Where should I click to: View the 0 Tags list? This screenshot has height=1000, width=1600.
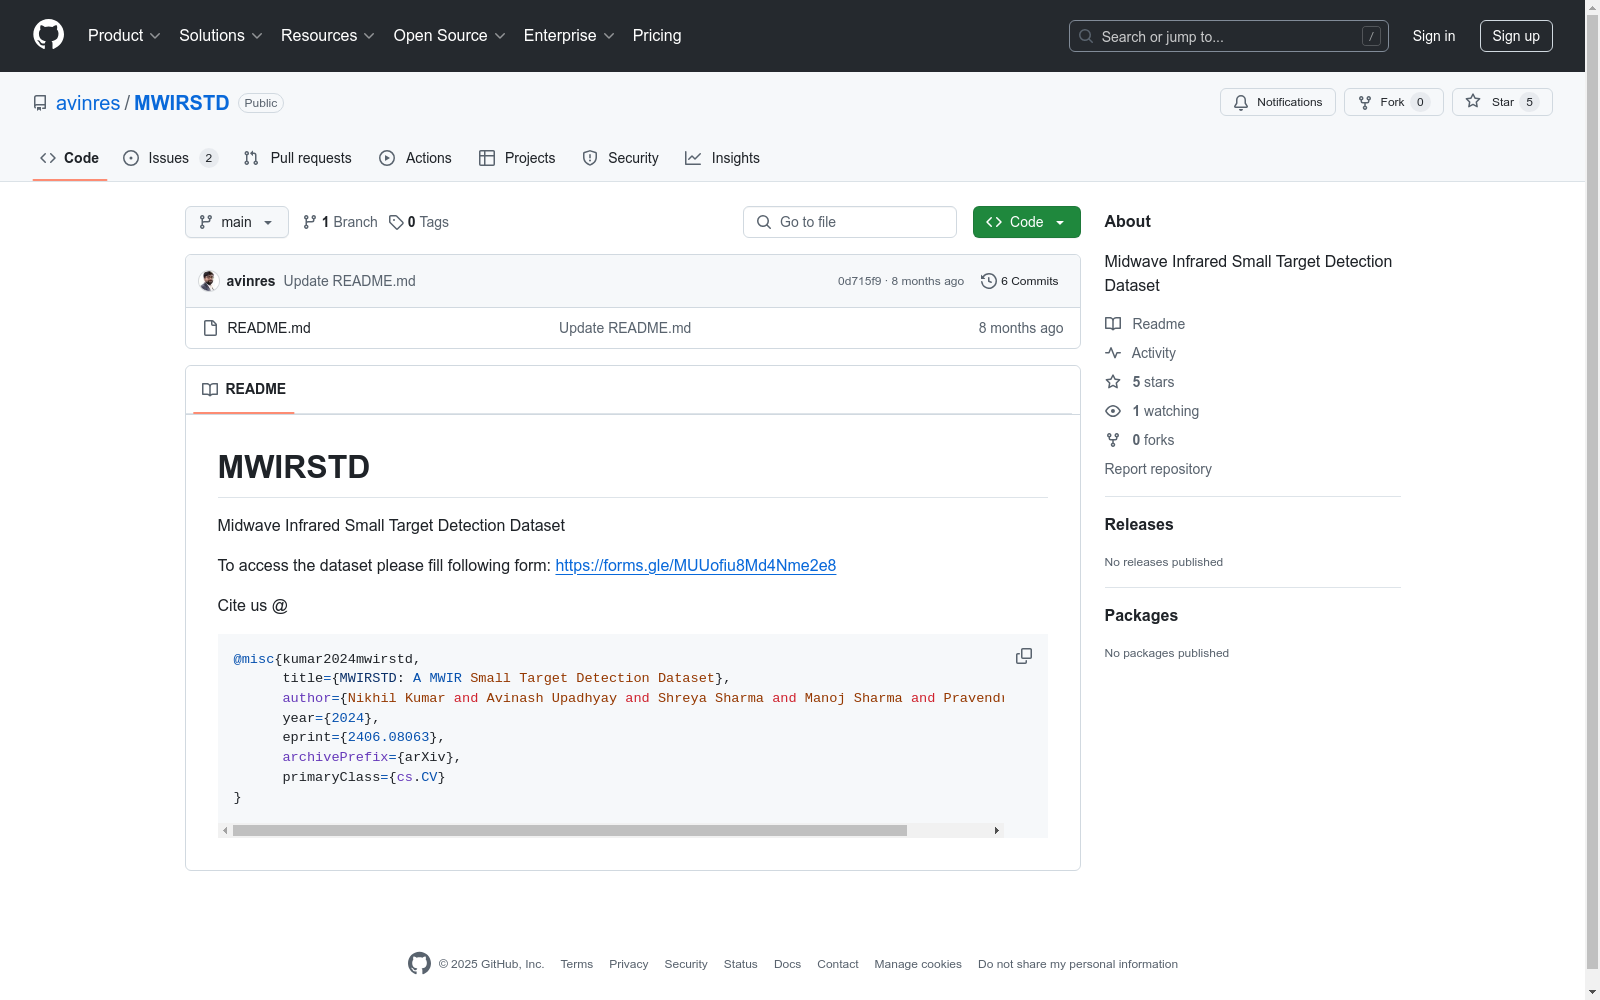pyautogui.click(x=419, y=222)
